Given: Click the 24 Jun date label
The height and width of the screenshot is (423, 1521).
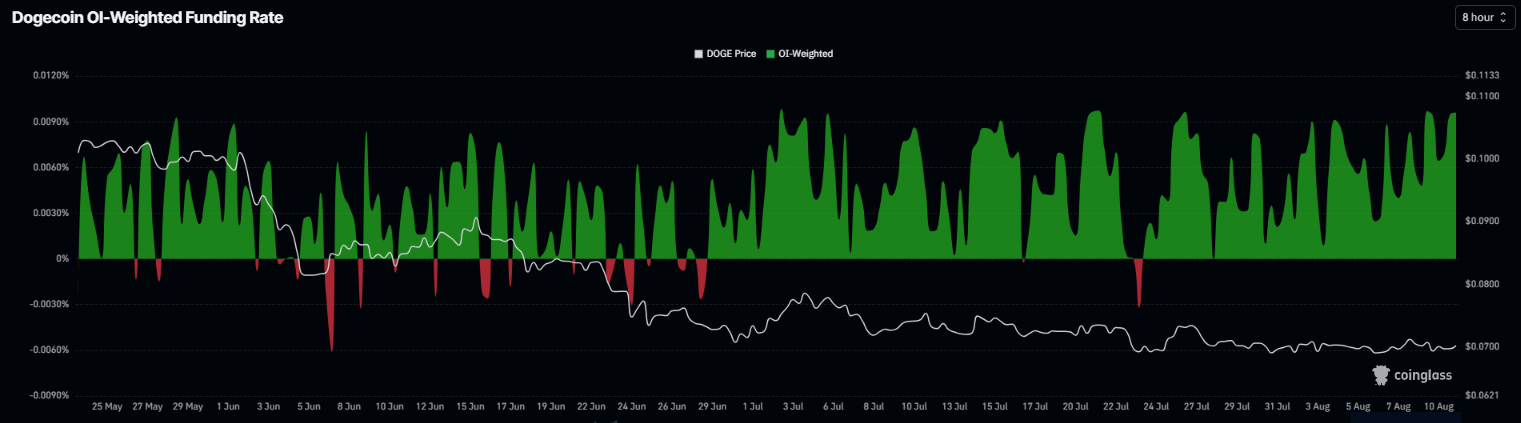Looking at the screenshot, I should [632, 407].
